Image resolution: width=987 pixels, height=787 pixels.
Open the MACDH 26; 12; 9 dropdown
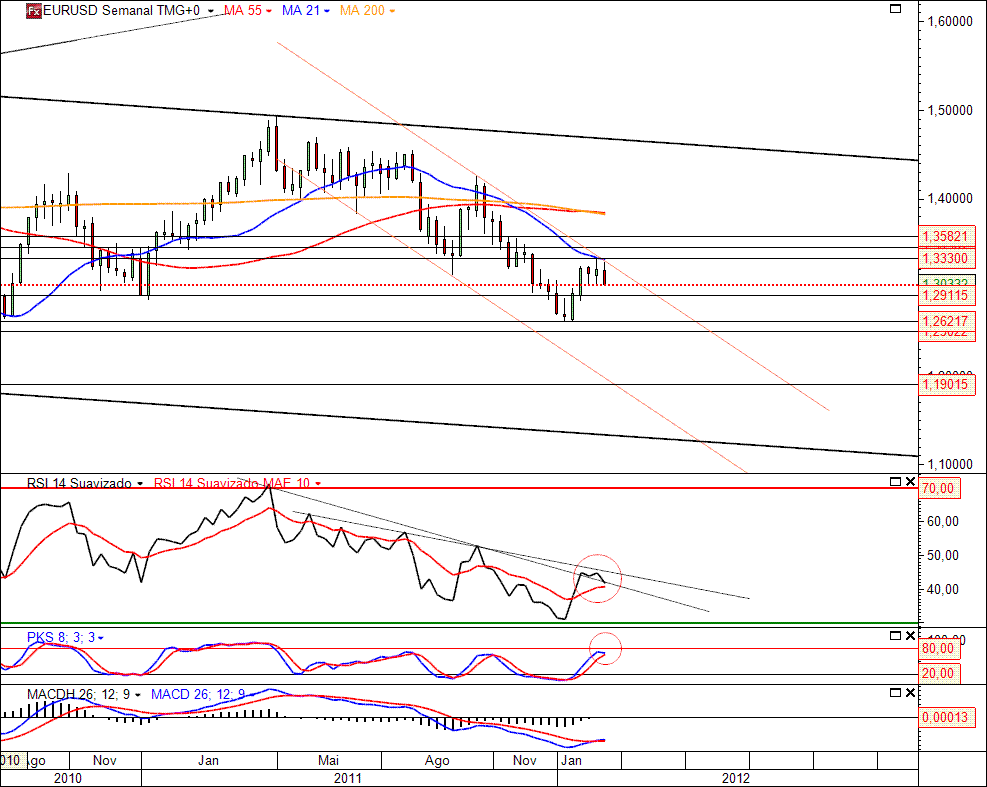[x=138, y=695]
